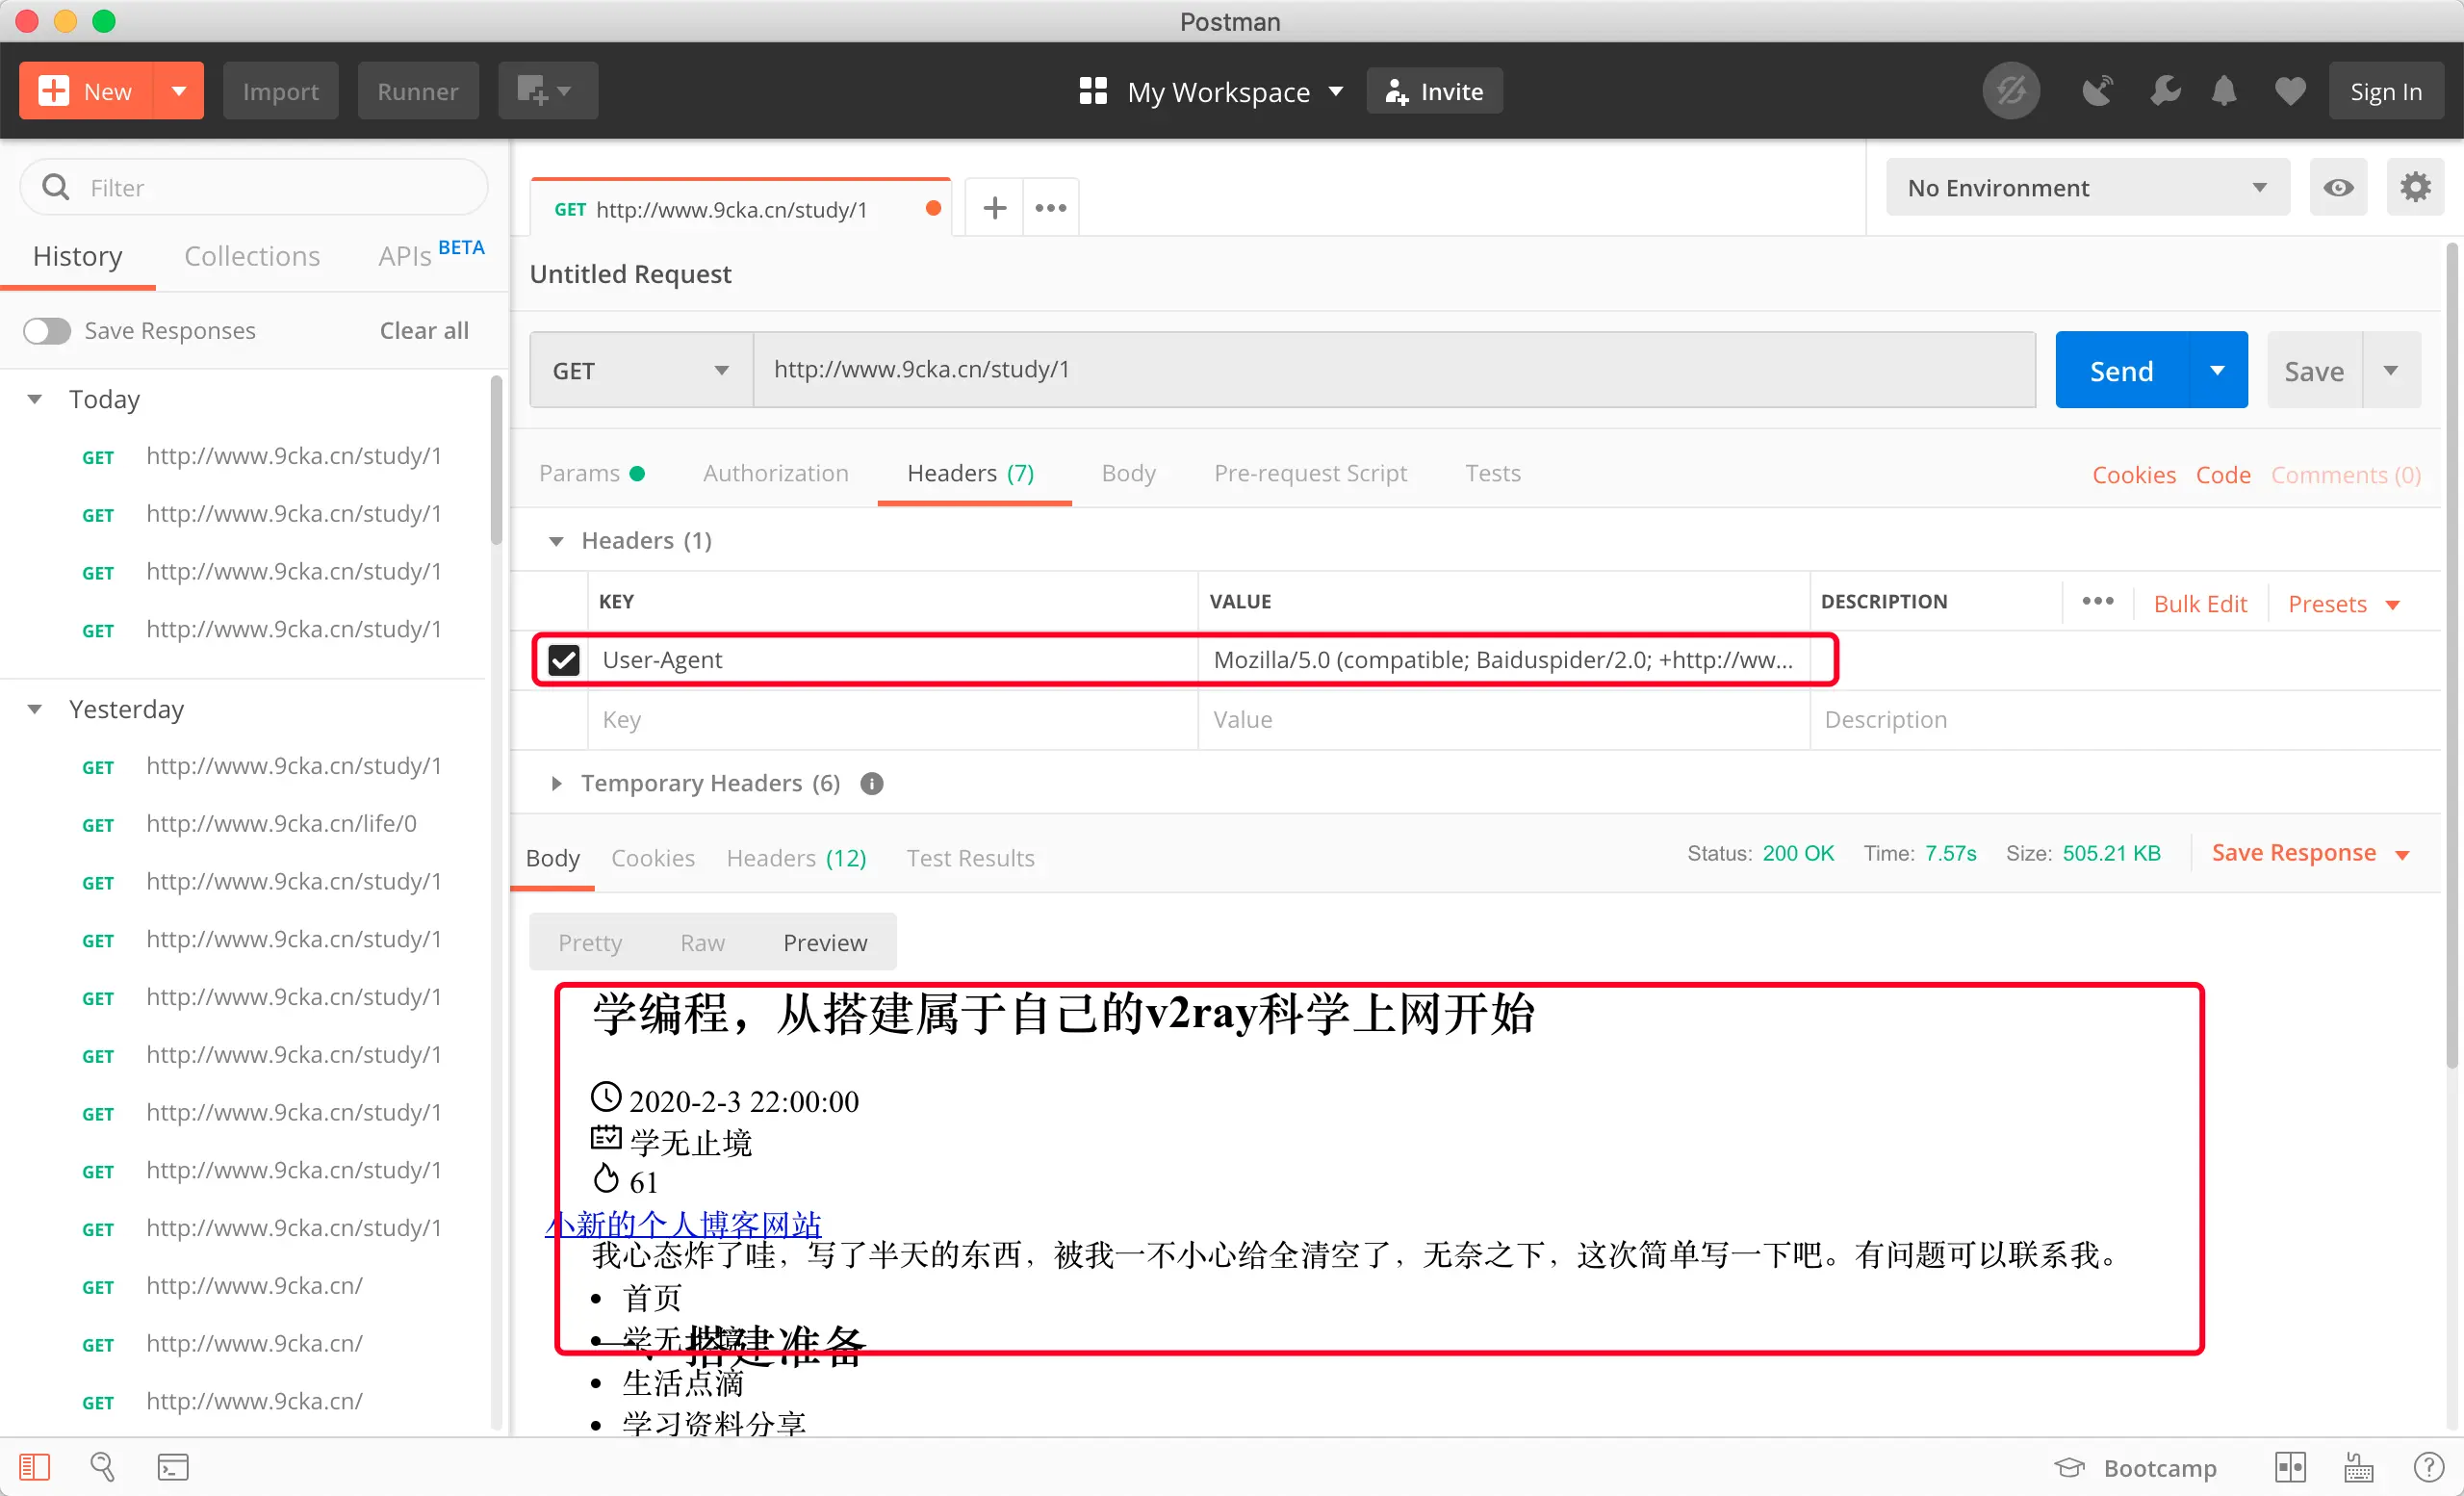Toggle the sidebar icon at the bottom left

[35, 1467]
